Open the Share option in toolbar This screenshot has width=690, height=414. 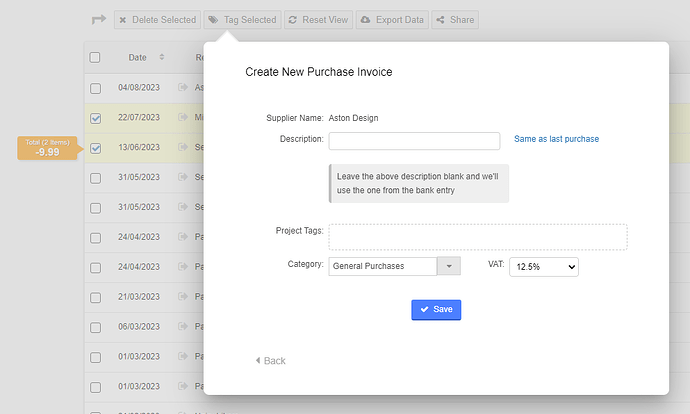(454, 20)
